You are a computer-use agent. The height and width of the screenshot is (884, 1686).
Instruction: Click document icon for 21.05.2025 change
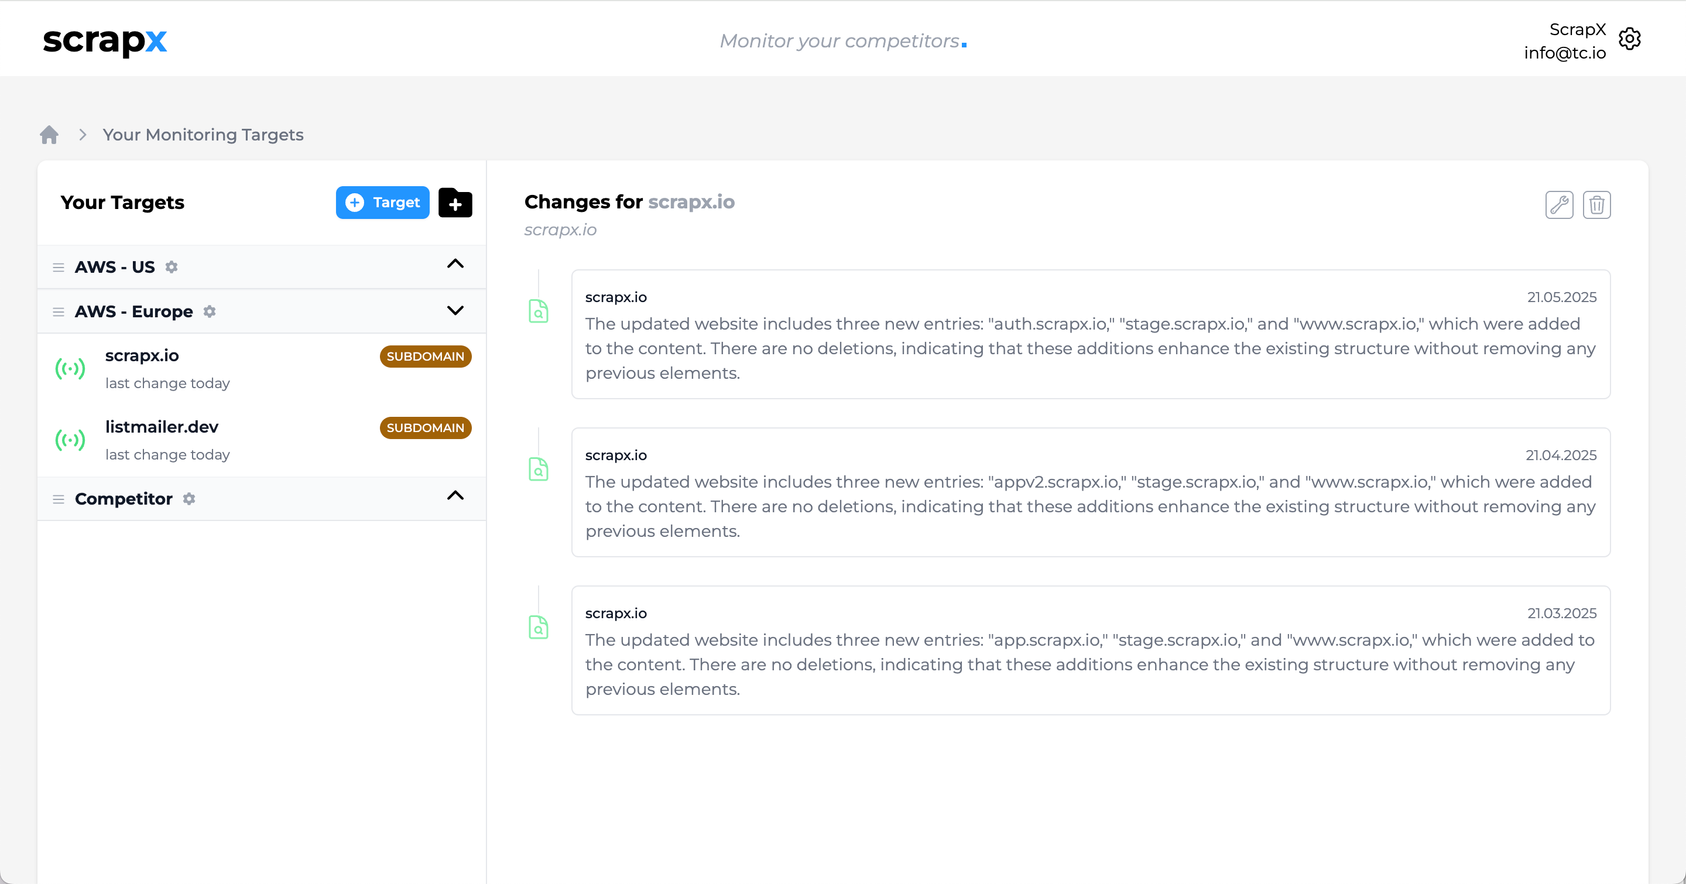coord(538,312)
